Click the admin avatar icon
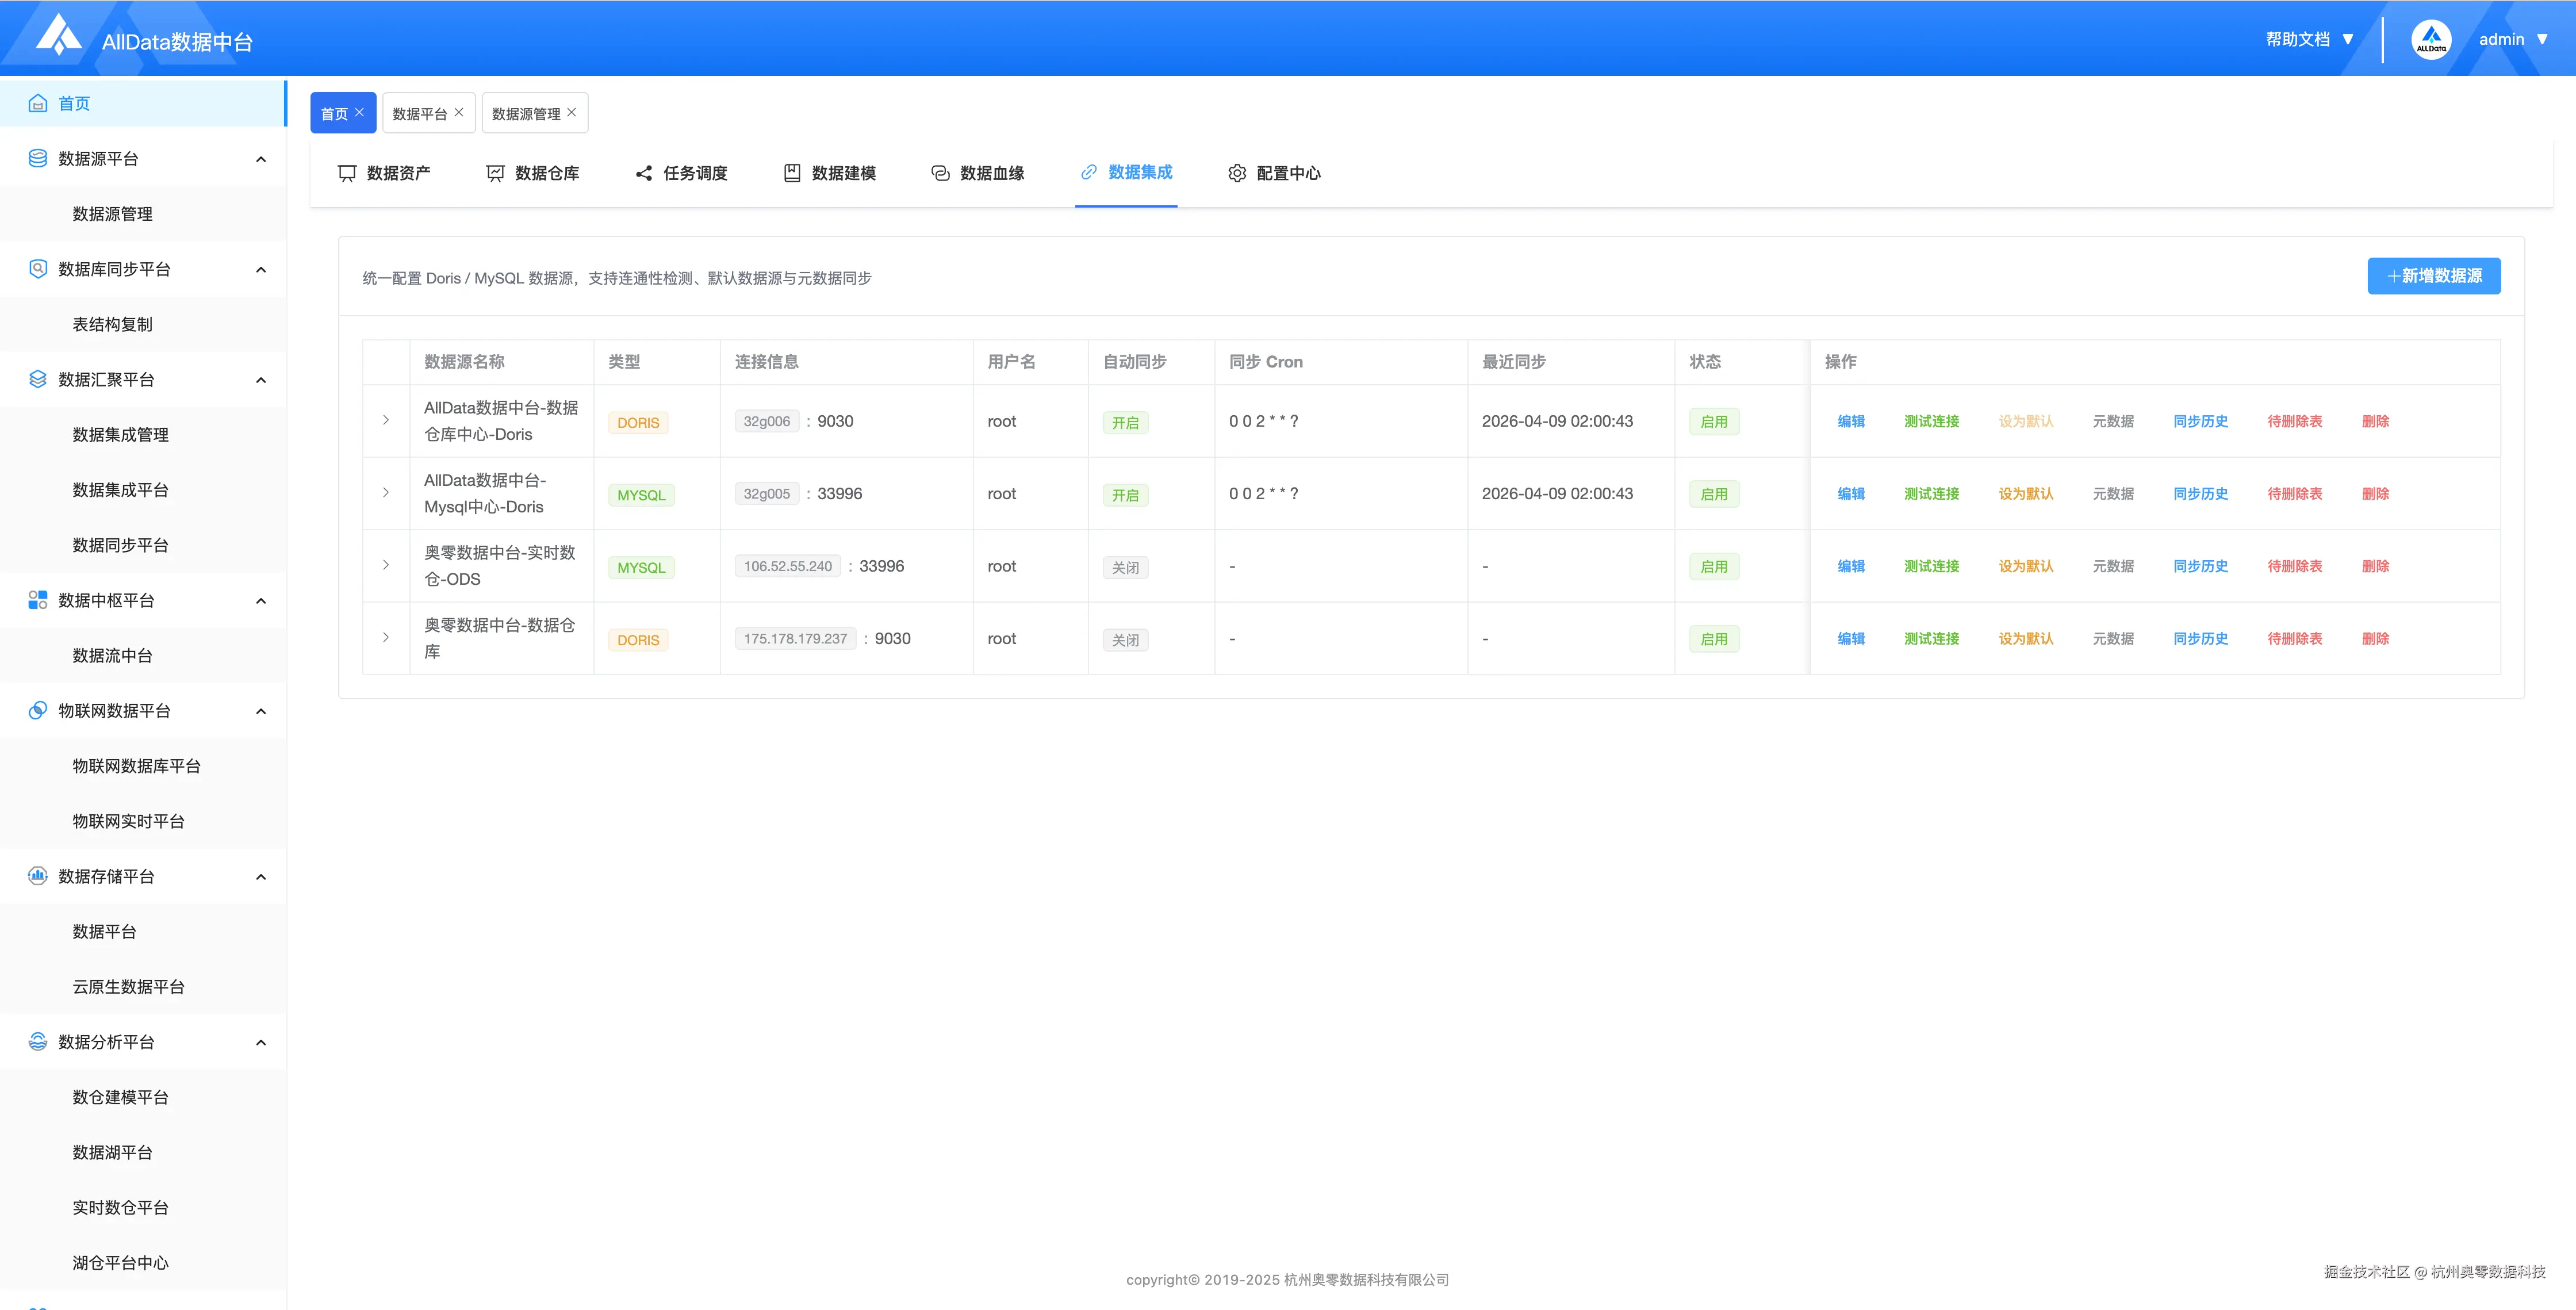Image resolution: width=2576 pixels, height=1310 pixels. pyautogui.click(x=2430, y=40)
